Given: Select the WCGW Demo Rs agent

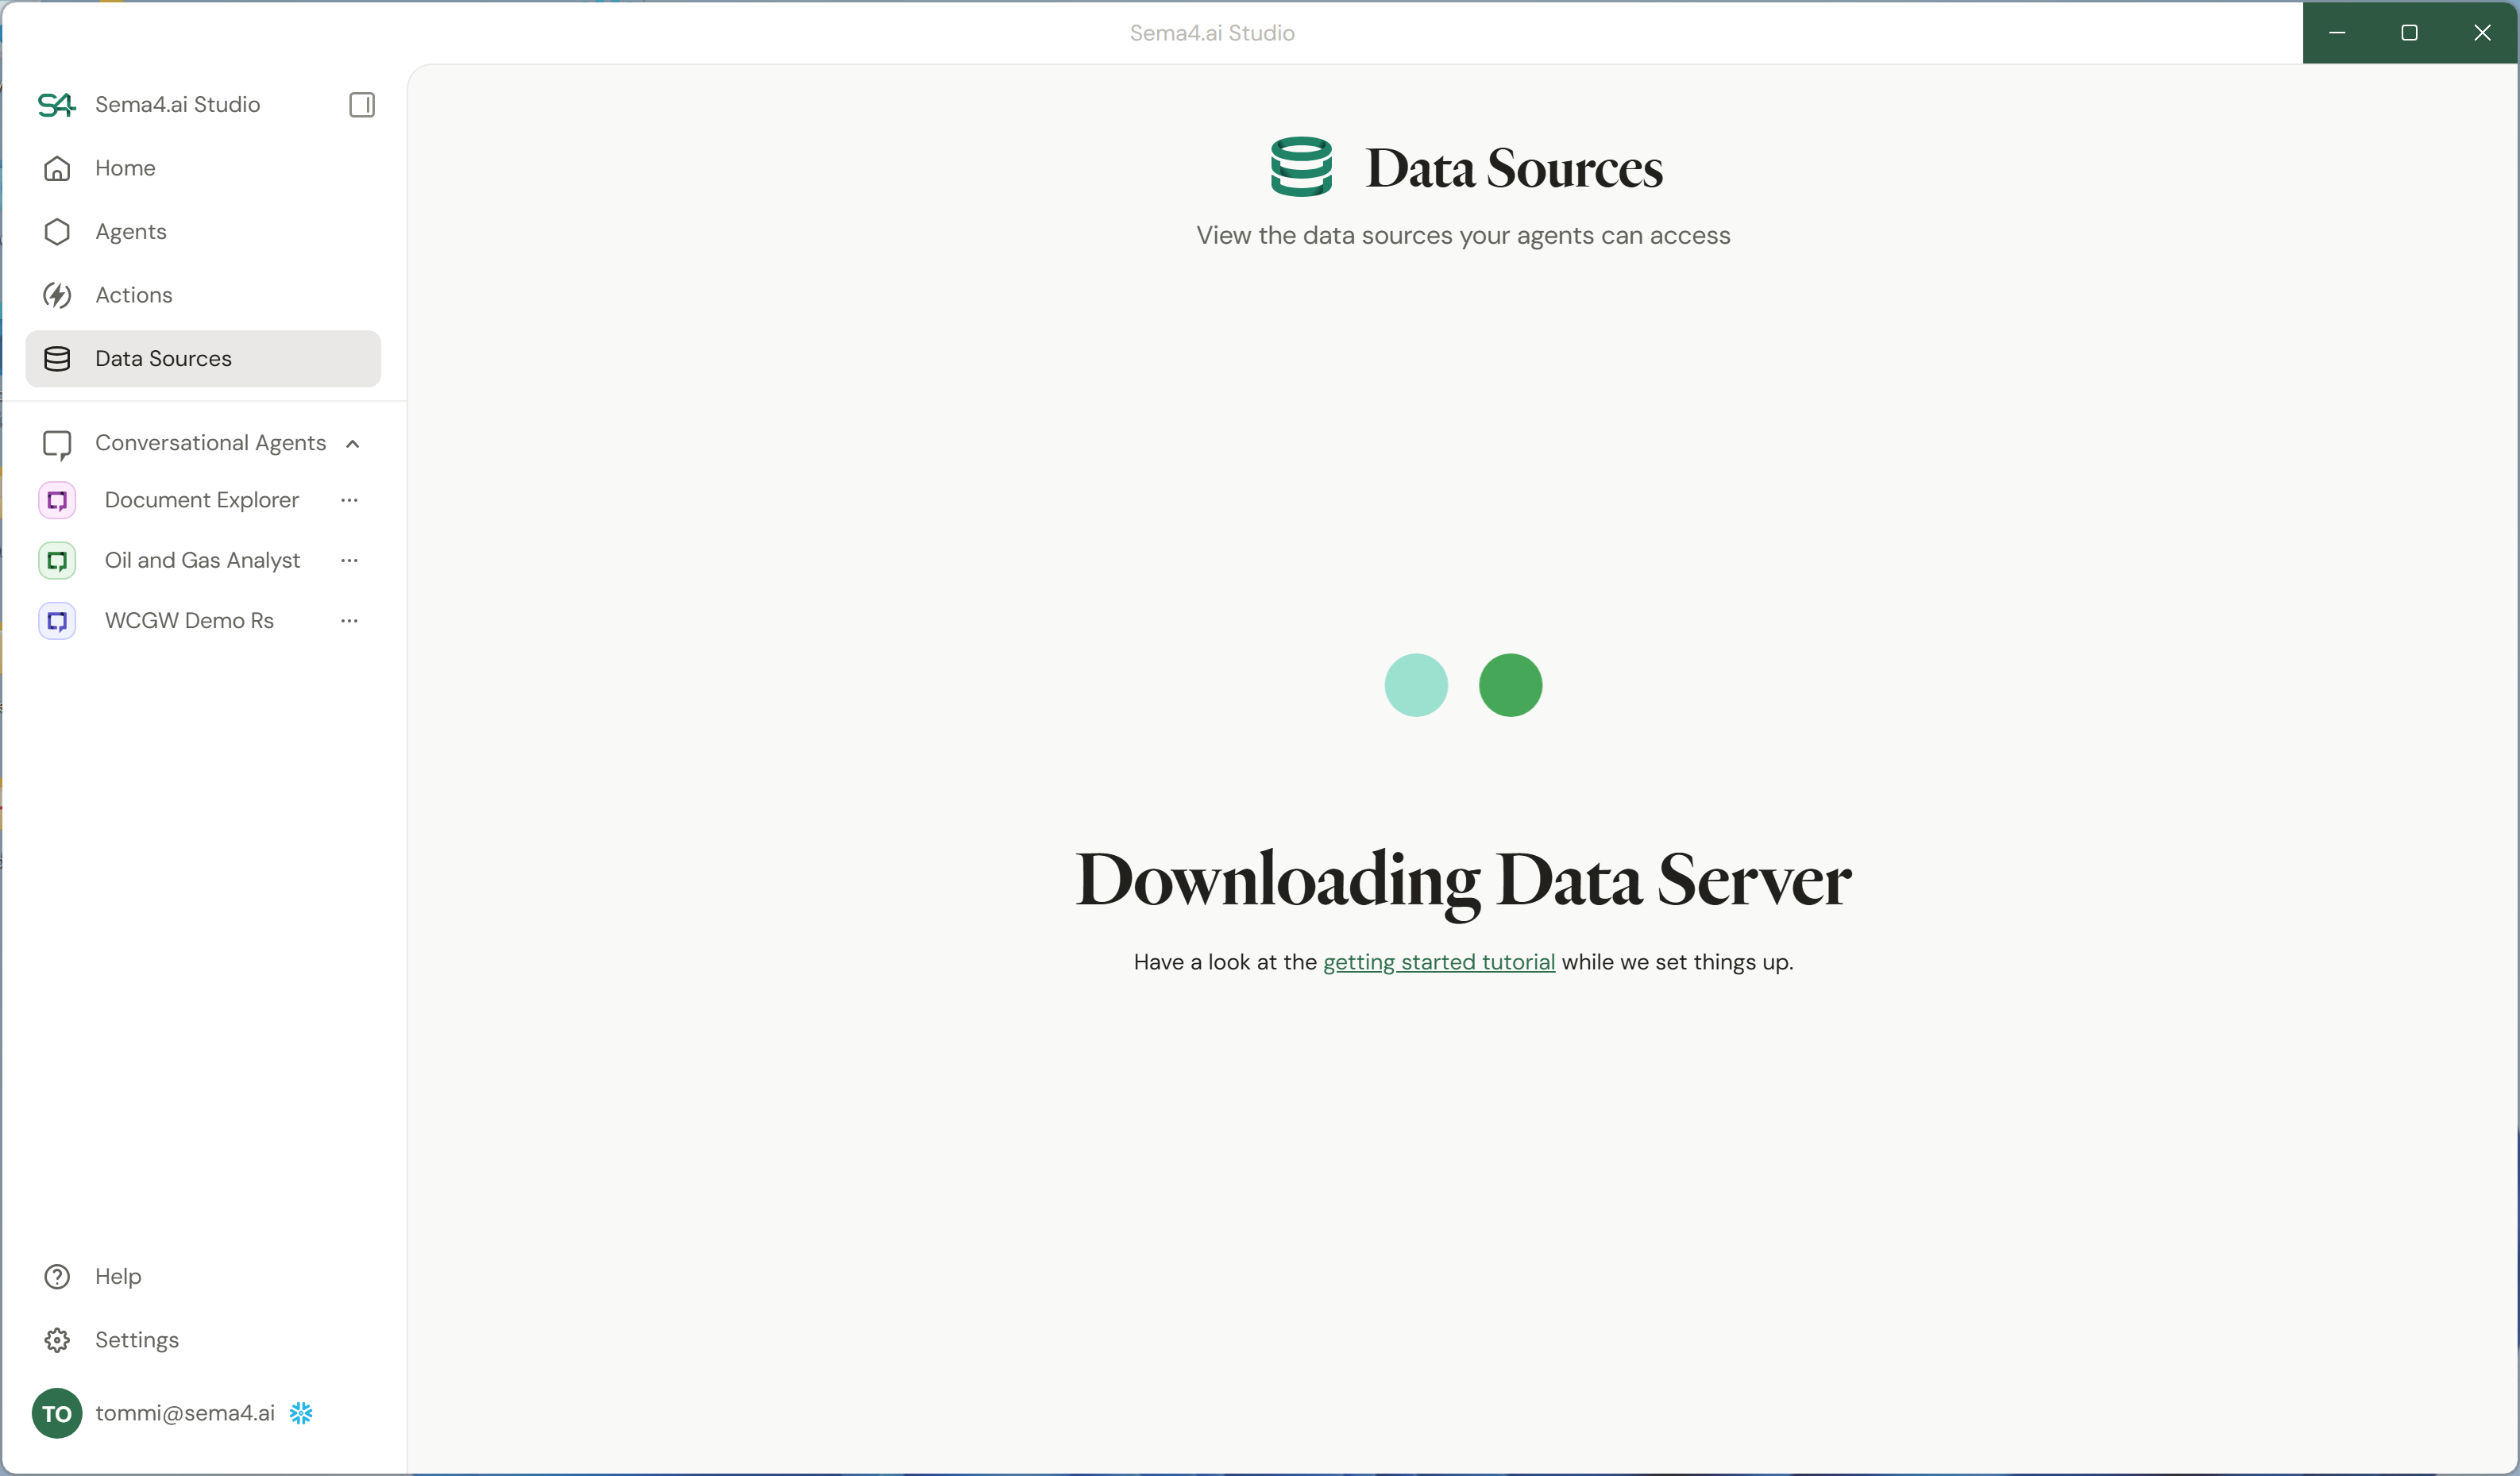Looking at the screenshot, I should coord(189,620).
